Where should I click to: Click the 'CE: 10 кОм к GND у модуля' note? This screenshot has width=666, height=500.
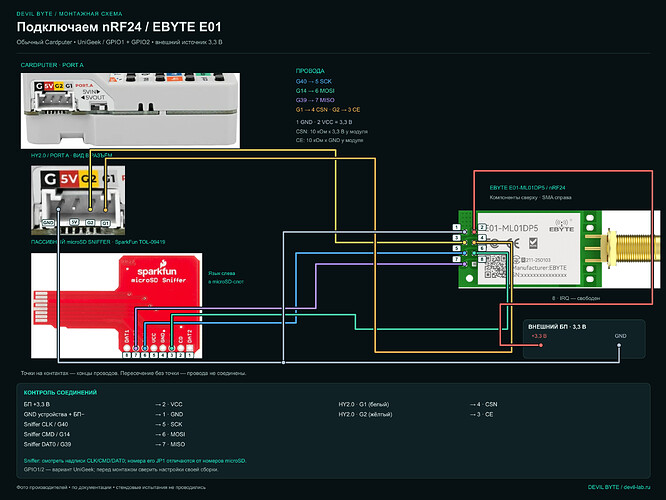pyautogui.click(x=329, y=140)
